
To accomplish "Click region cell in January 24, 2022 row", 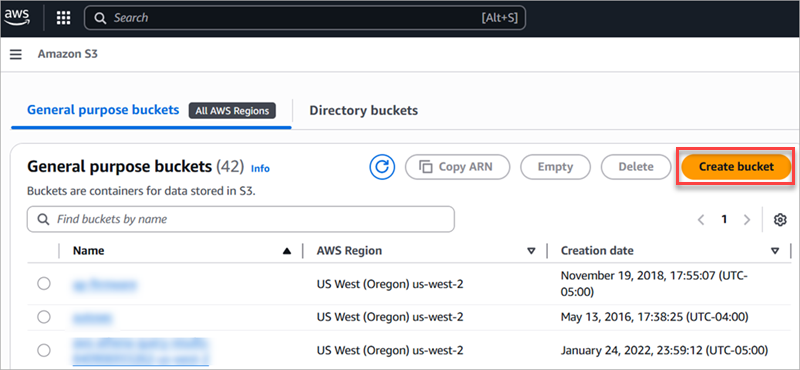I will (390, 351).
